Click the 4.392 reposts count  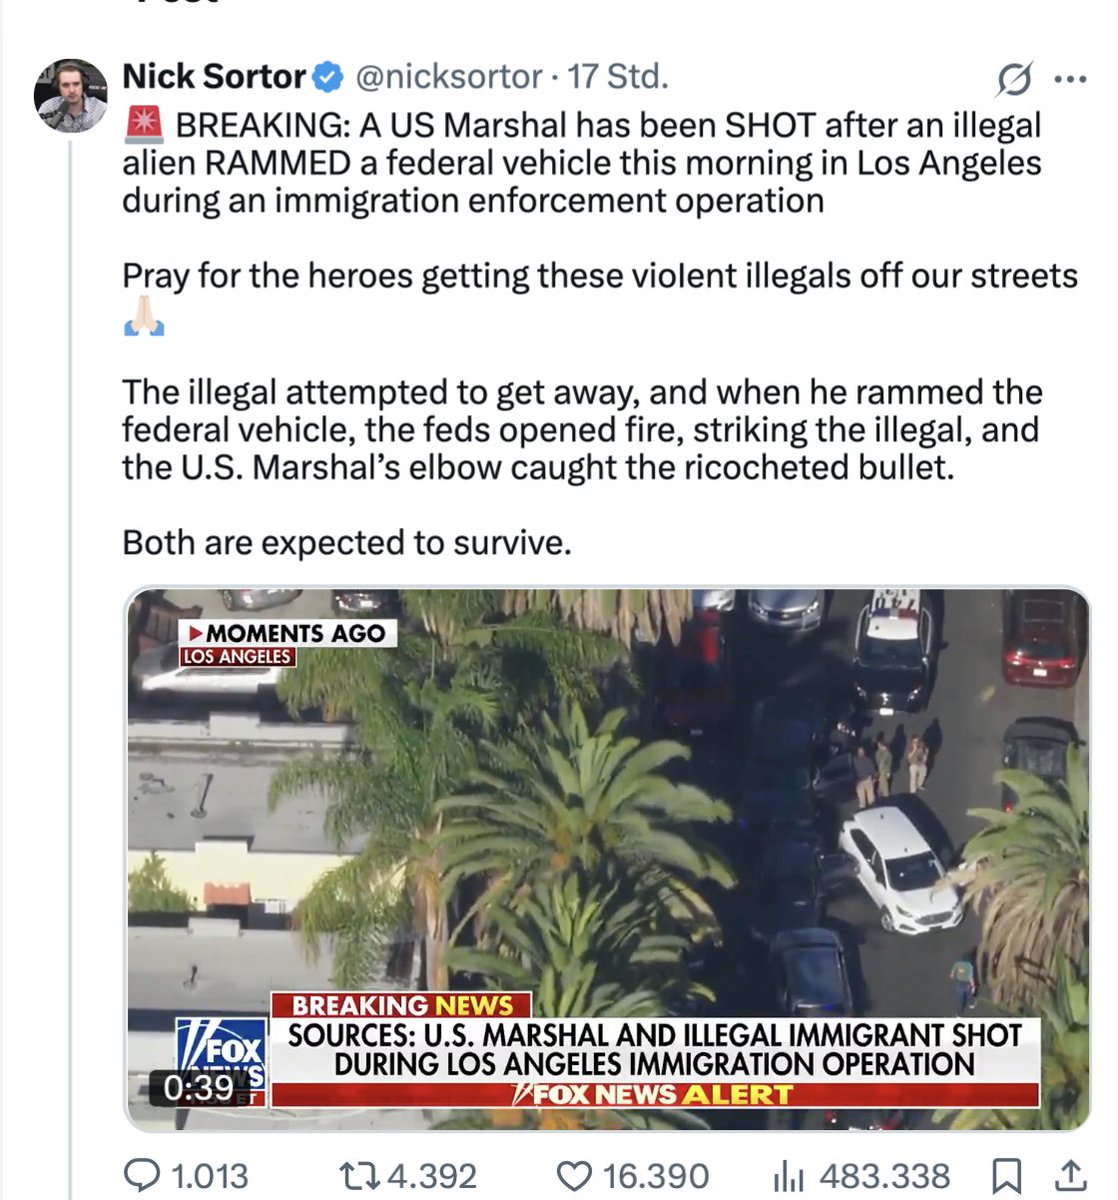(432, 1176)
